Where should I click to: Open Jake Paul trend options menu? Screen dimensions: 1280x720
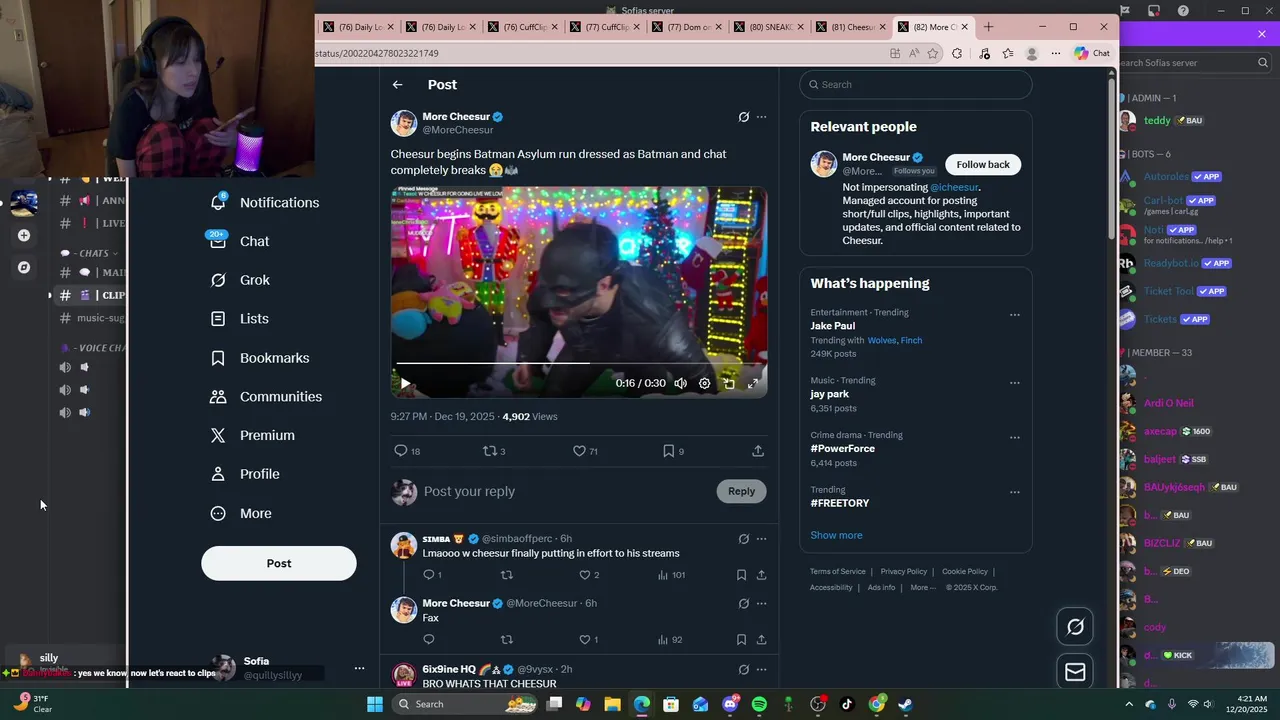[x=1015, y=315]
